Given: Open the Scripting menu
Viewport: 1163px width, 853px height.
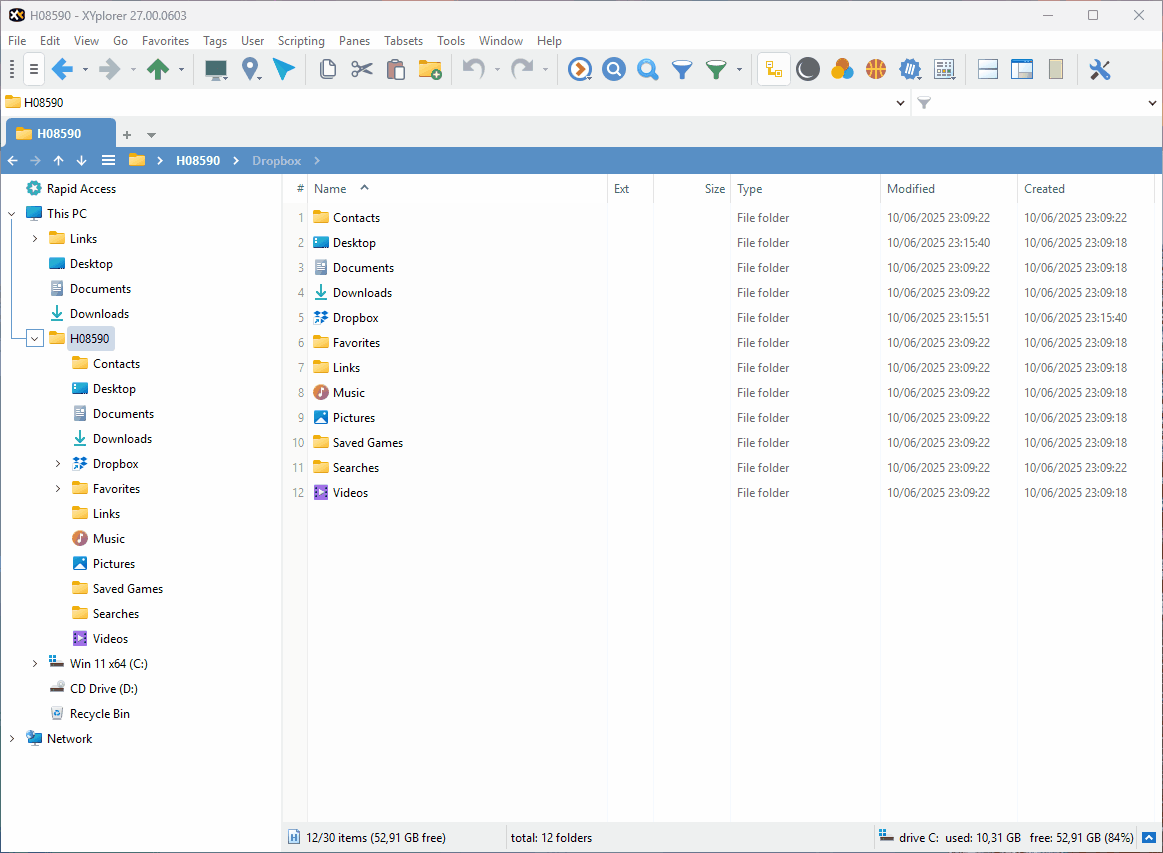Looking at the screenshot, I should click(301, 41).
